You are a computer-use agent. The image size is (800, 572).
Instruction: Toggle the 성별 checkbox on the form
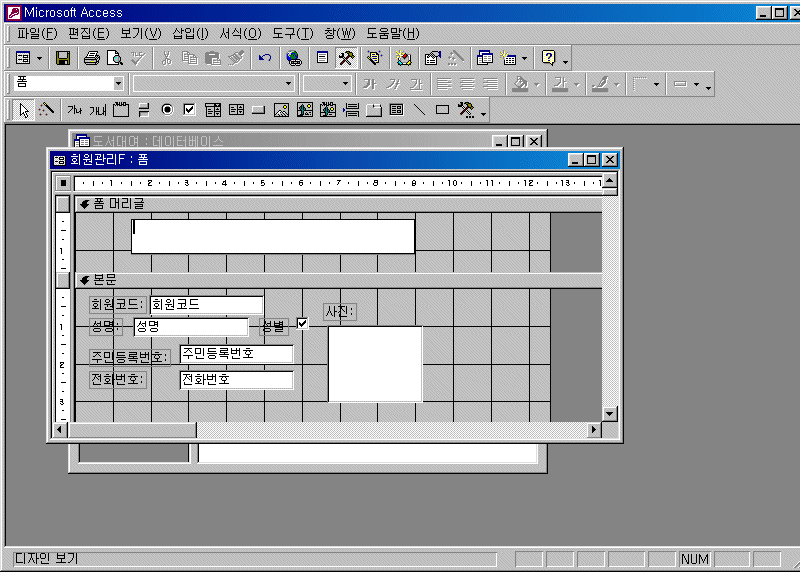(x=302, y=324)
